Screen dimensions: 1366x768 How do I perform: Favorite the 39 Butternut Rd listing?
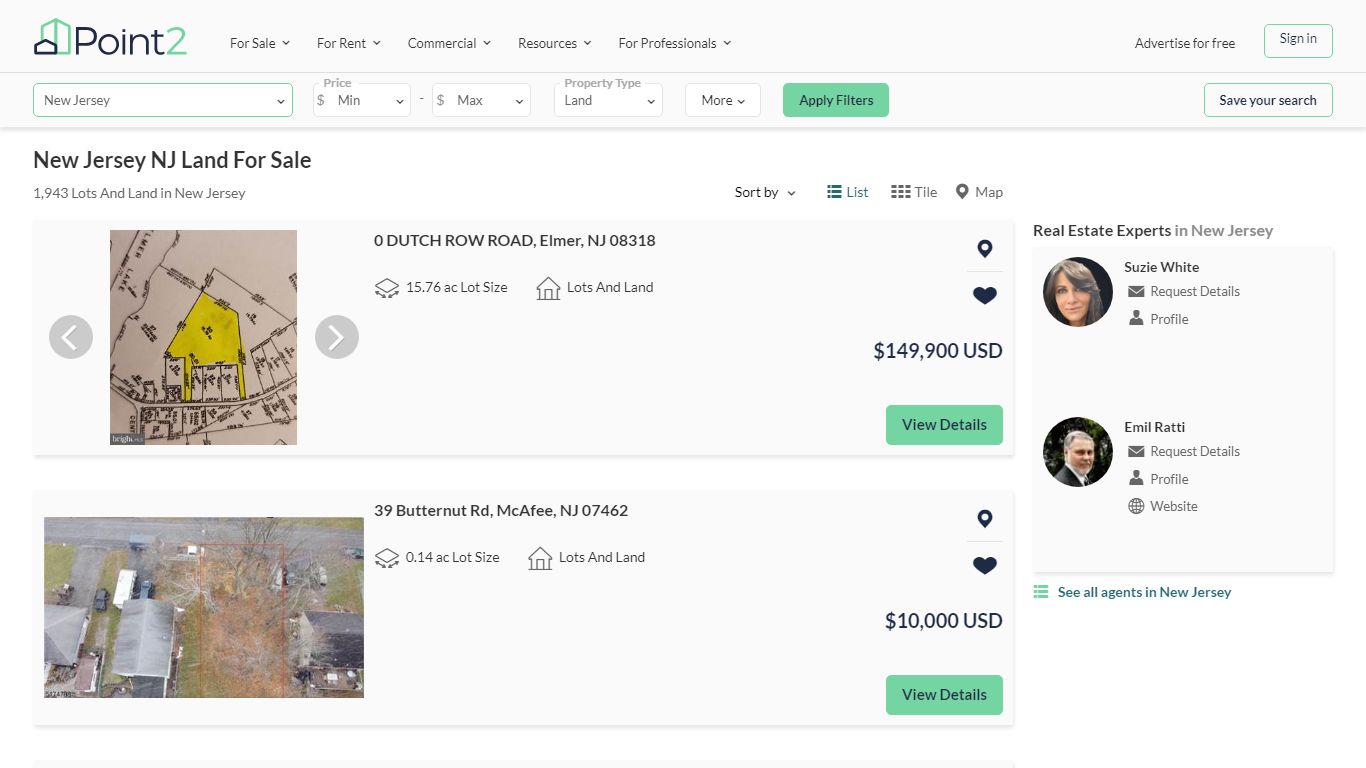coord(985,565)
